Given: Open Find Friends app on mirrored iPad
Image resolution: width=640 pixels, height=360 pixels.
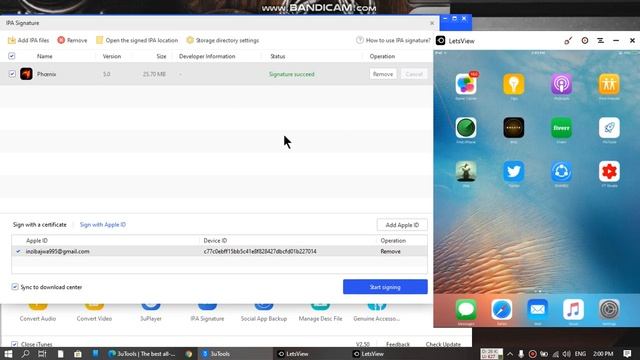Looking at the screenshot, I should [x=609, y=84].
